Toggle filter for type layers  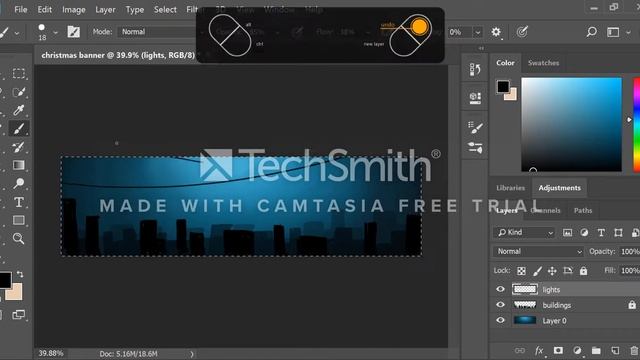[x=601, y=233]
